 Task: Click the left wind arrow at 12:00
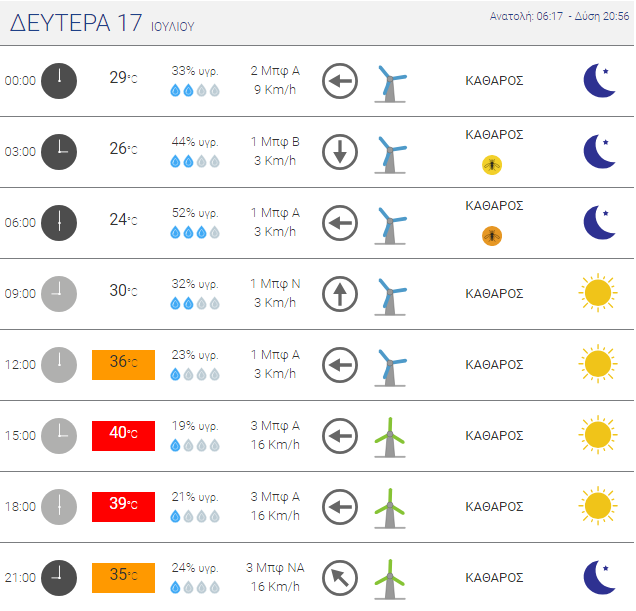click(x=340, y=365)
